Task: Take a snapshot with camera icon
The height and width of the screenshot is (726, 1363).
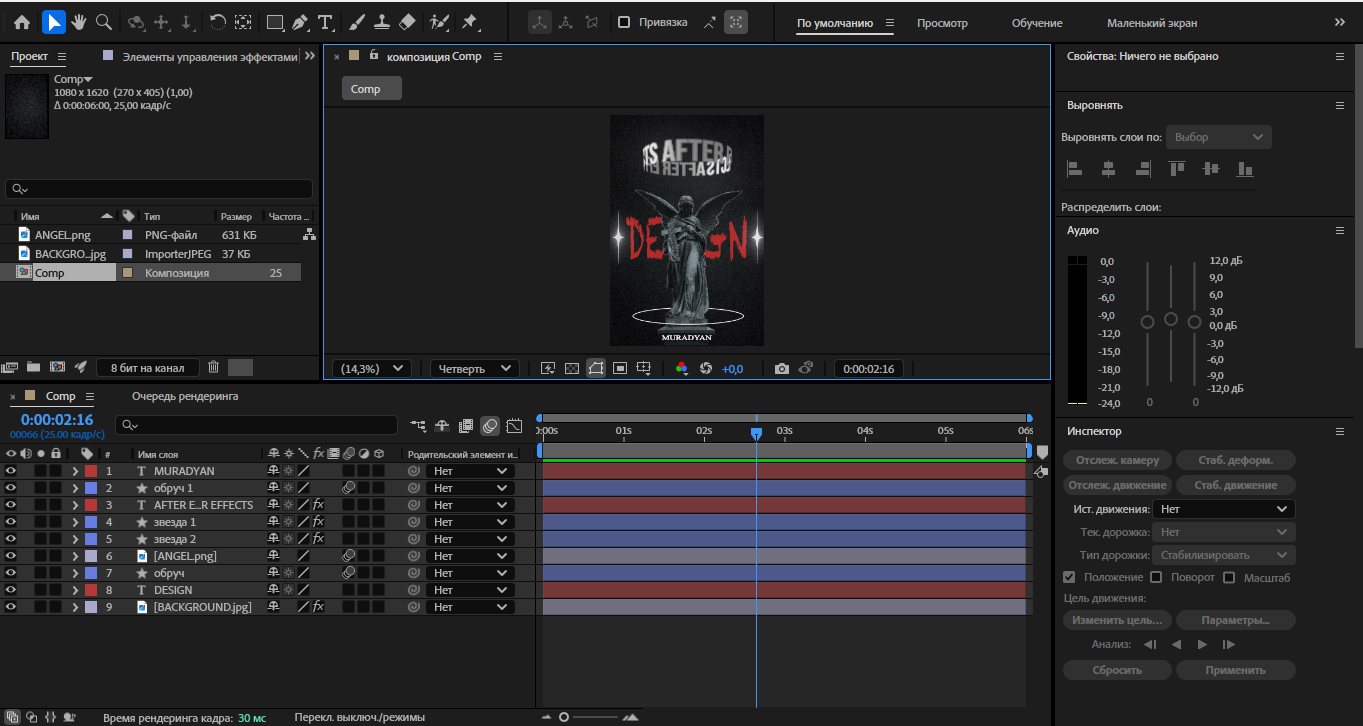Action: pos(782,369)
